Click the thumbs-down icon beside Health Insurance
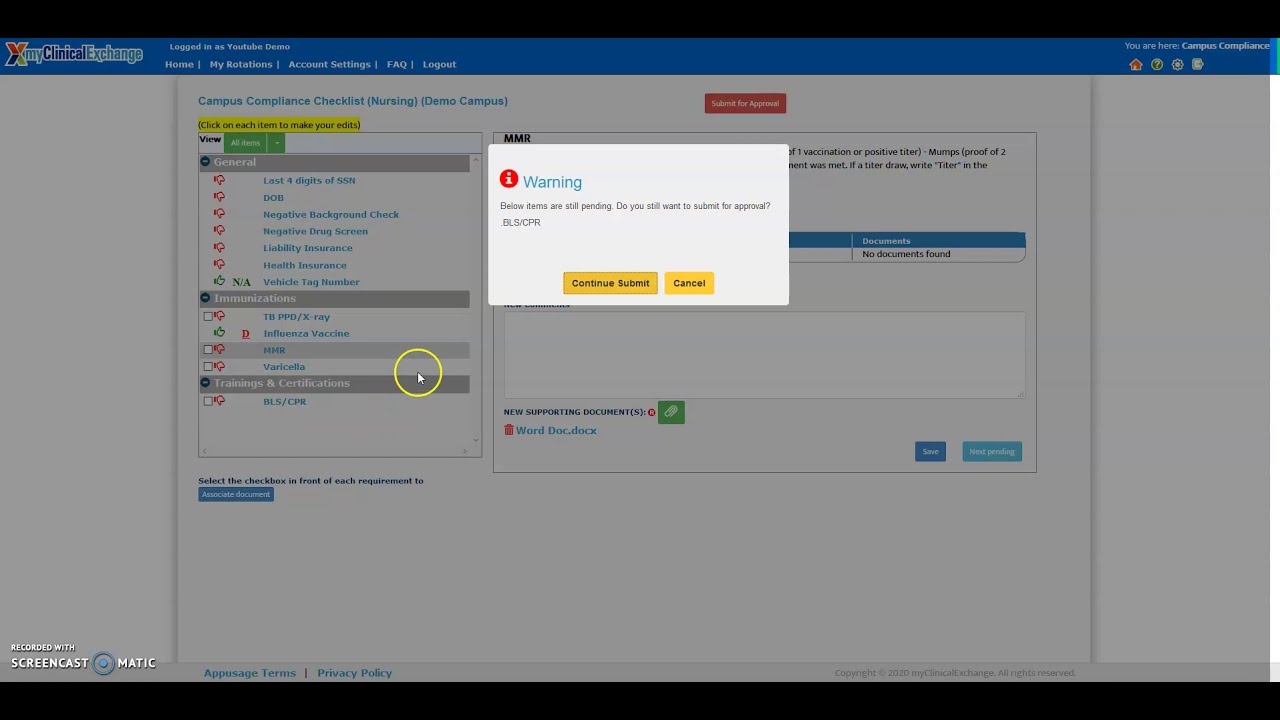 (x=219, y=265)
